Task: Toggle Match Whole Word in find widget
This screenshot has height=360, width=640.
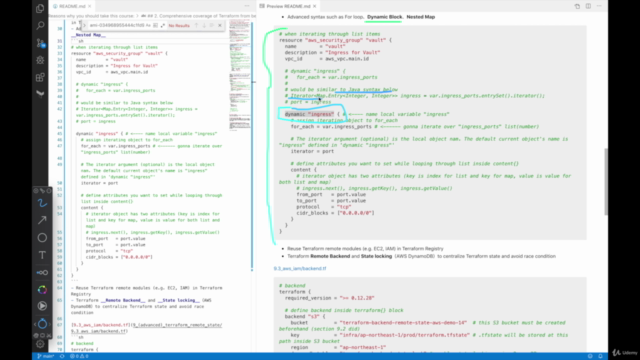Action: pyautogui.click(x=156, y=25)
